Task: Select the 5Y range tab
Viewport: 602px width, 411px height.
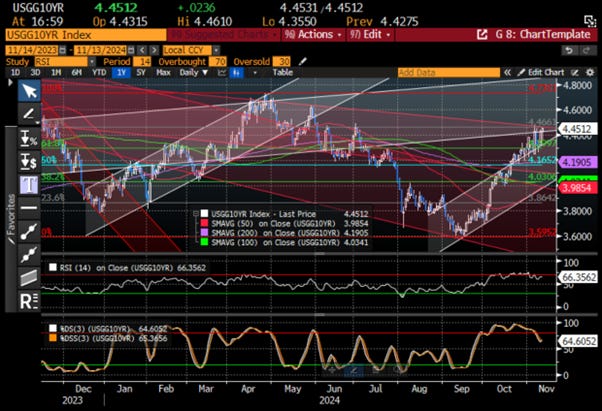Action: click(x=141, y=73)
